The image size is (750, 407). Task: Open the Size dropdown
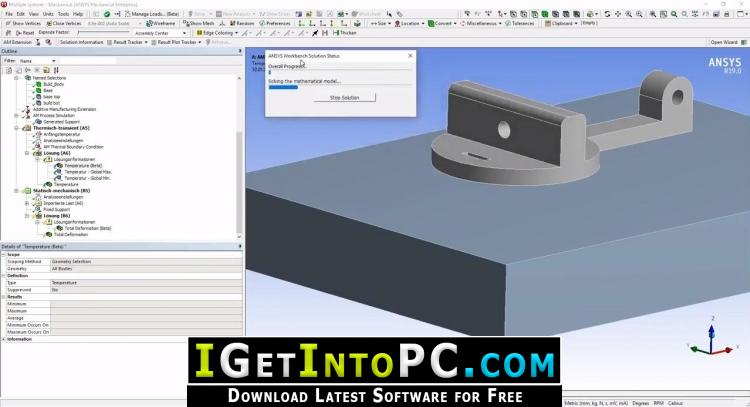point(380,23)
